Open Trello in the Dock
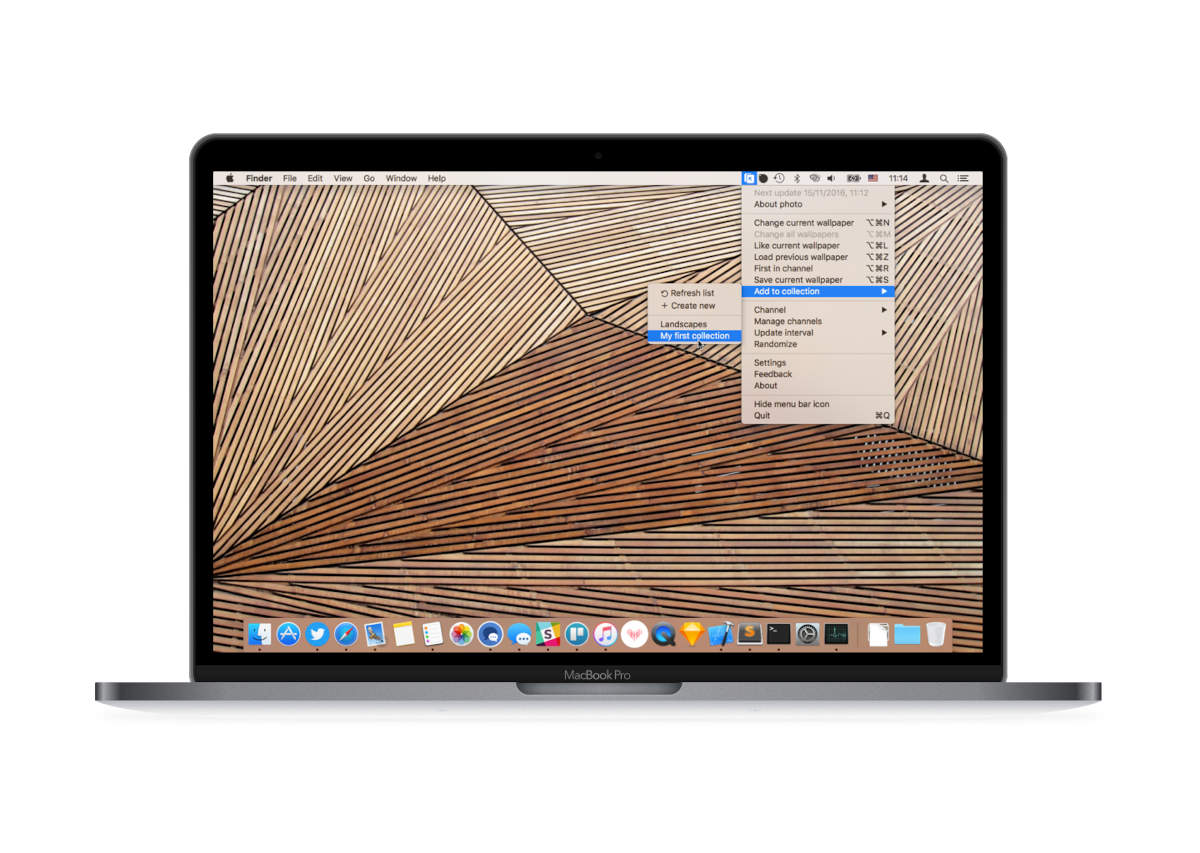The width and height of the screenshot is (1200, 853). 576,634
